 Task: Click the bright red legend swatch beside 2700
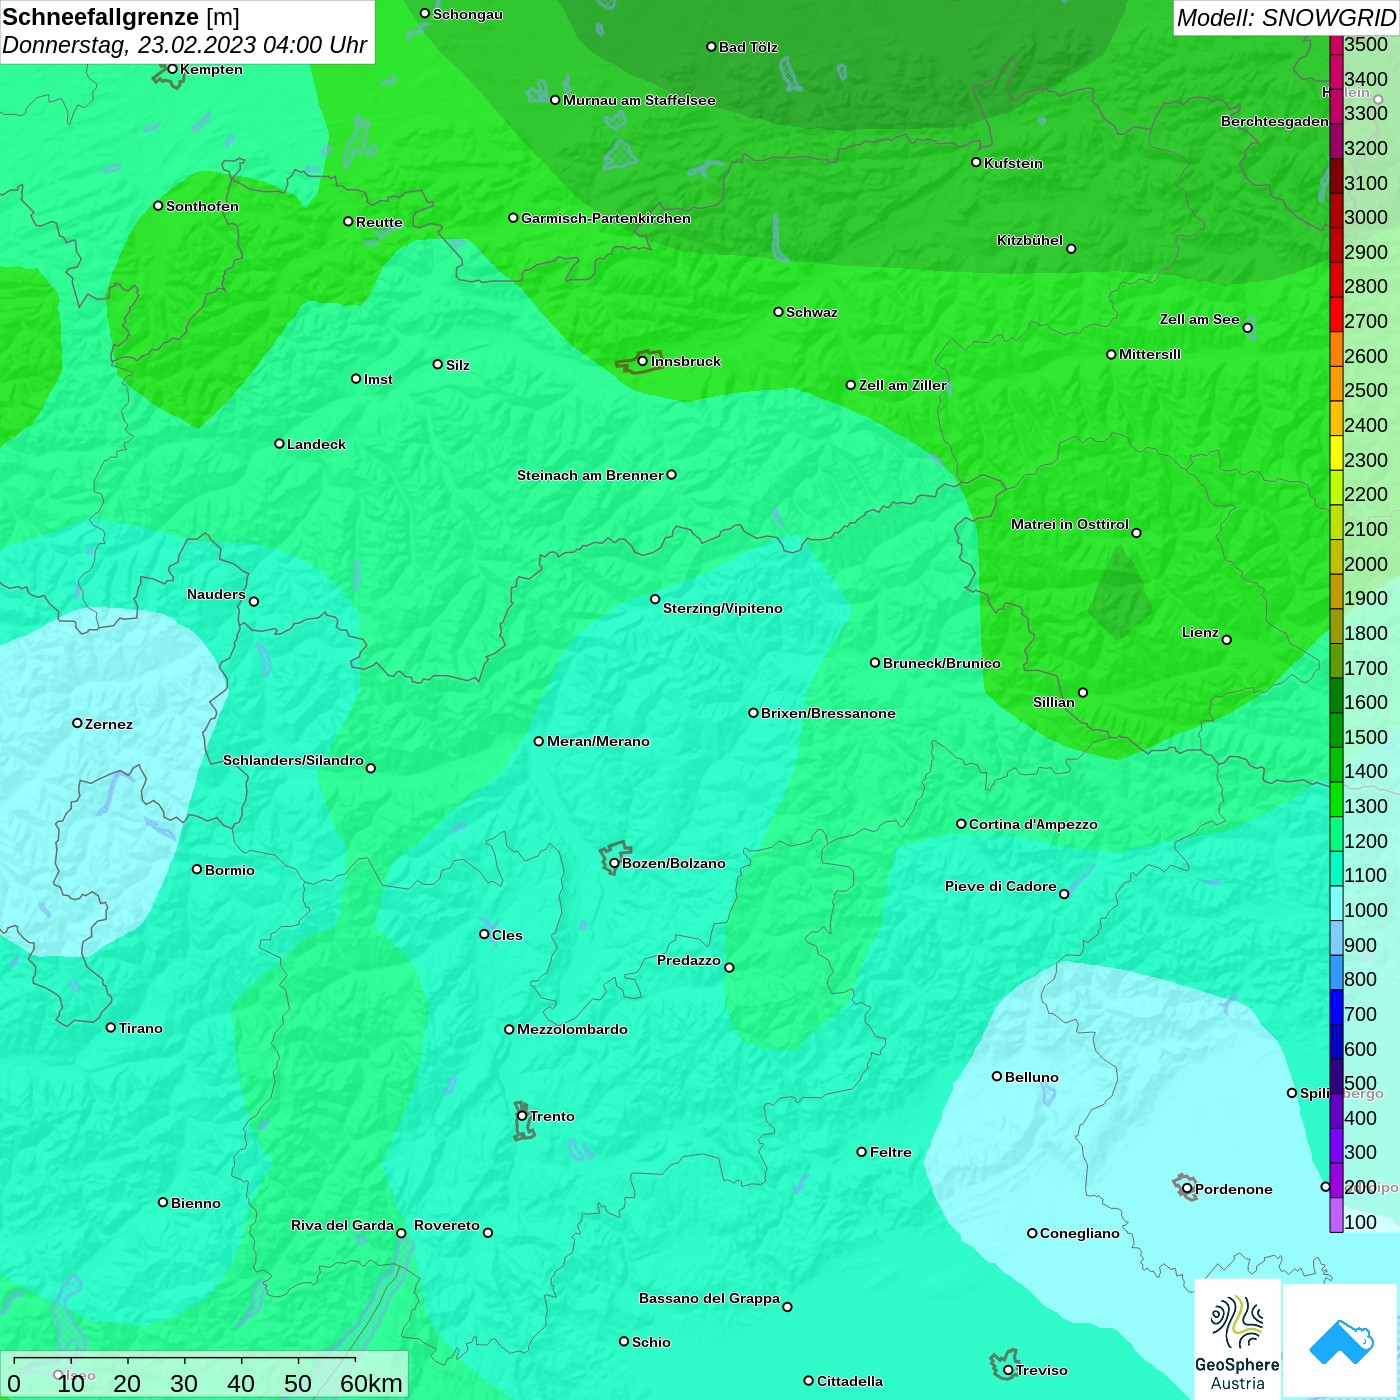[1336, 314]
